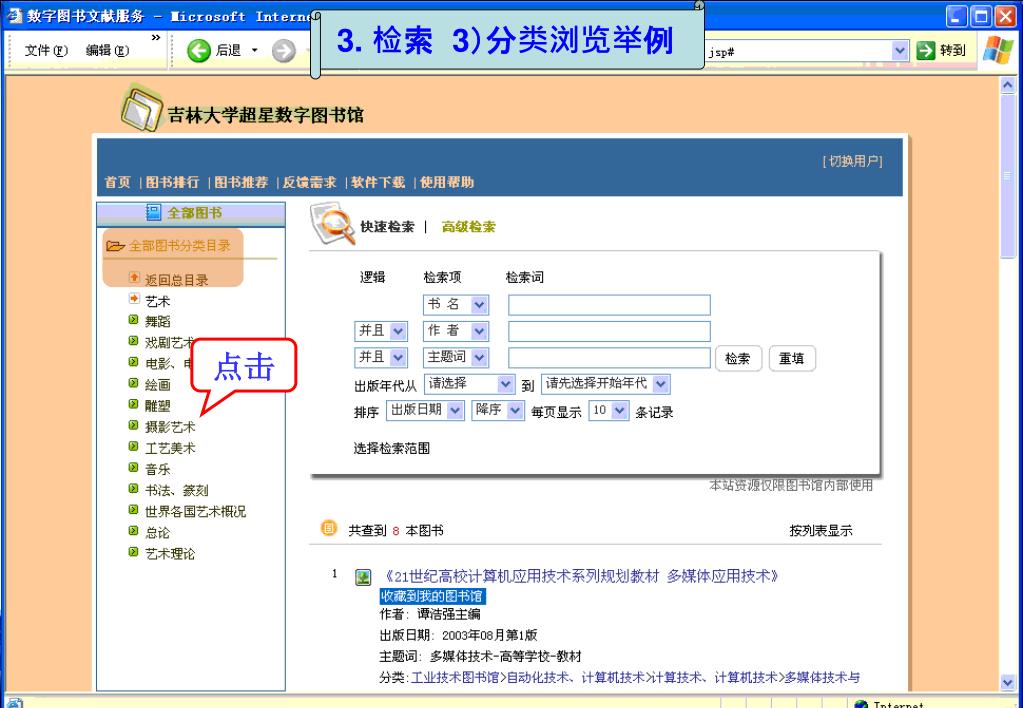This screenshot has width=1023, height=708.
Task: Click the book icon beside 全部图书
Action: [153, 212]
